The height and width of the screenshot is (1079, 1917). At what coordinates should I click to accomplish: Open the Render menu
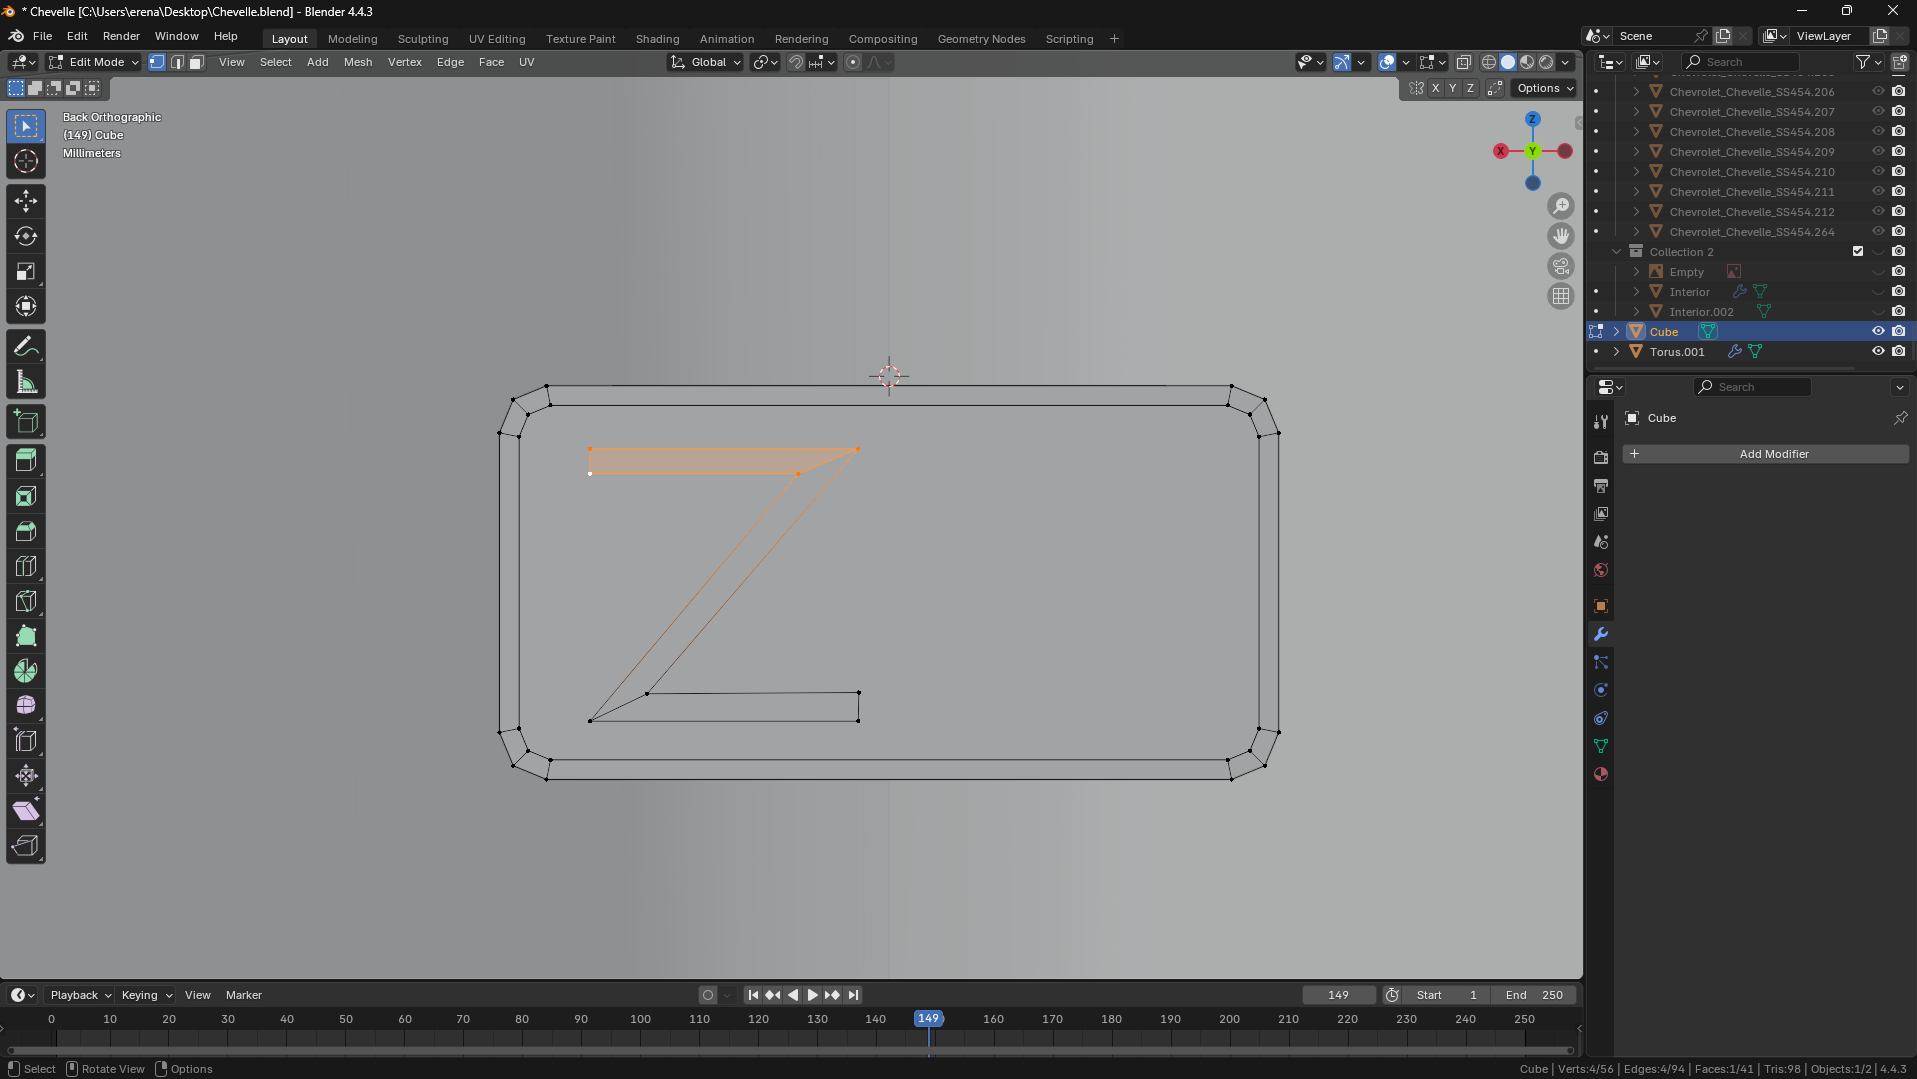coord(121,36)
